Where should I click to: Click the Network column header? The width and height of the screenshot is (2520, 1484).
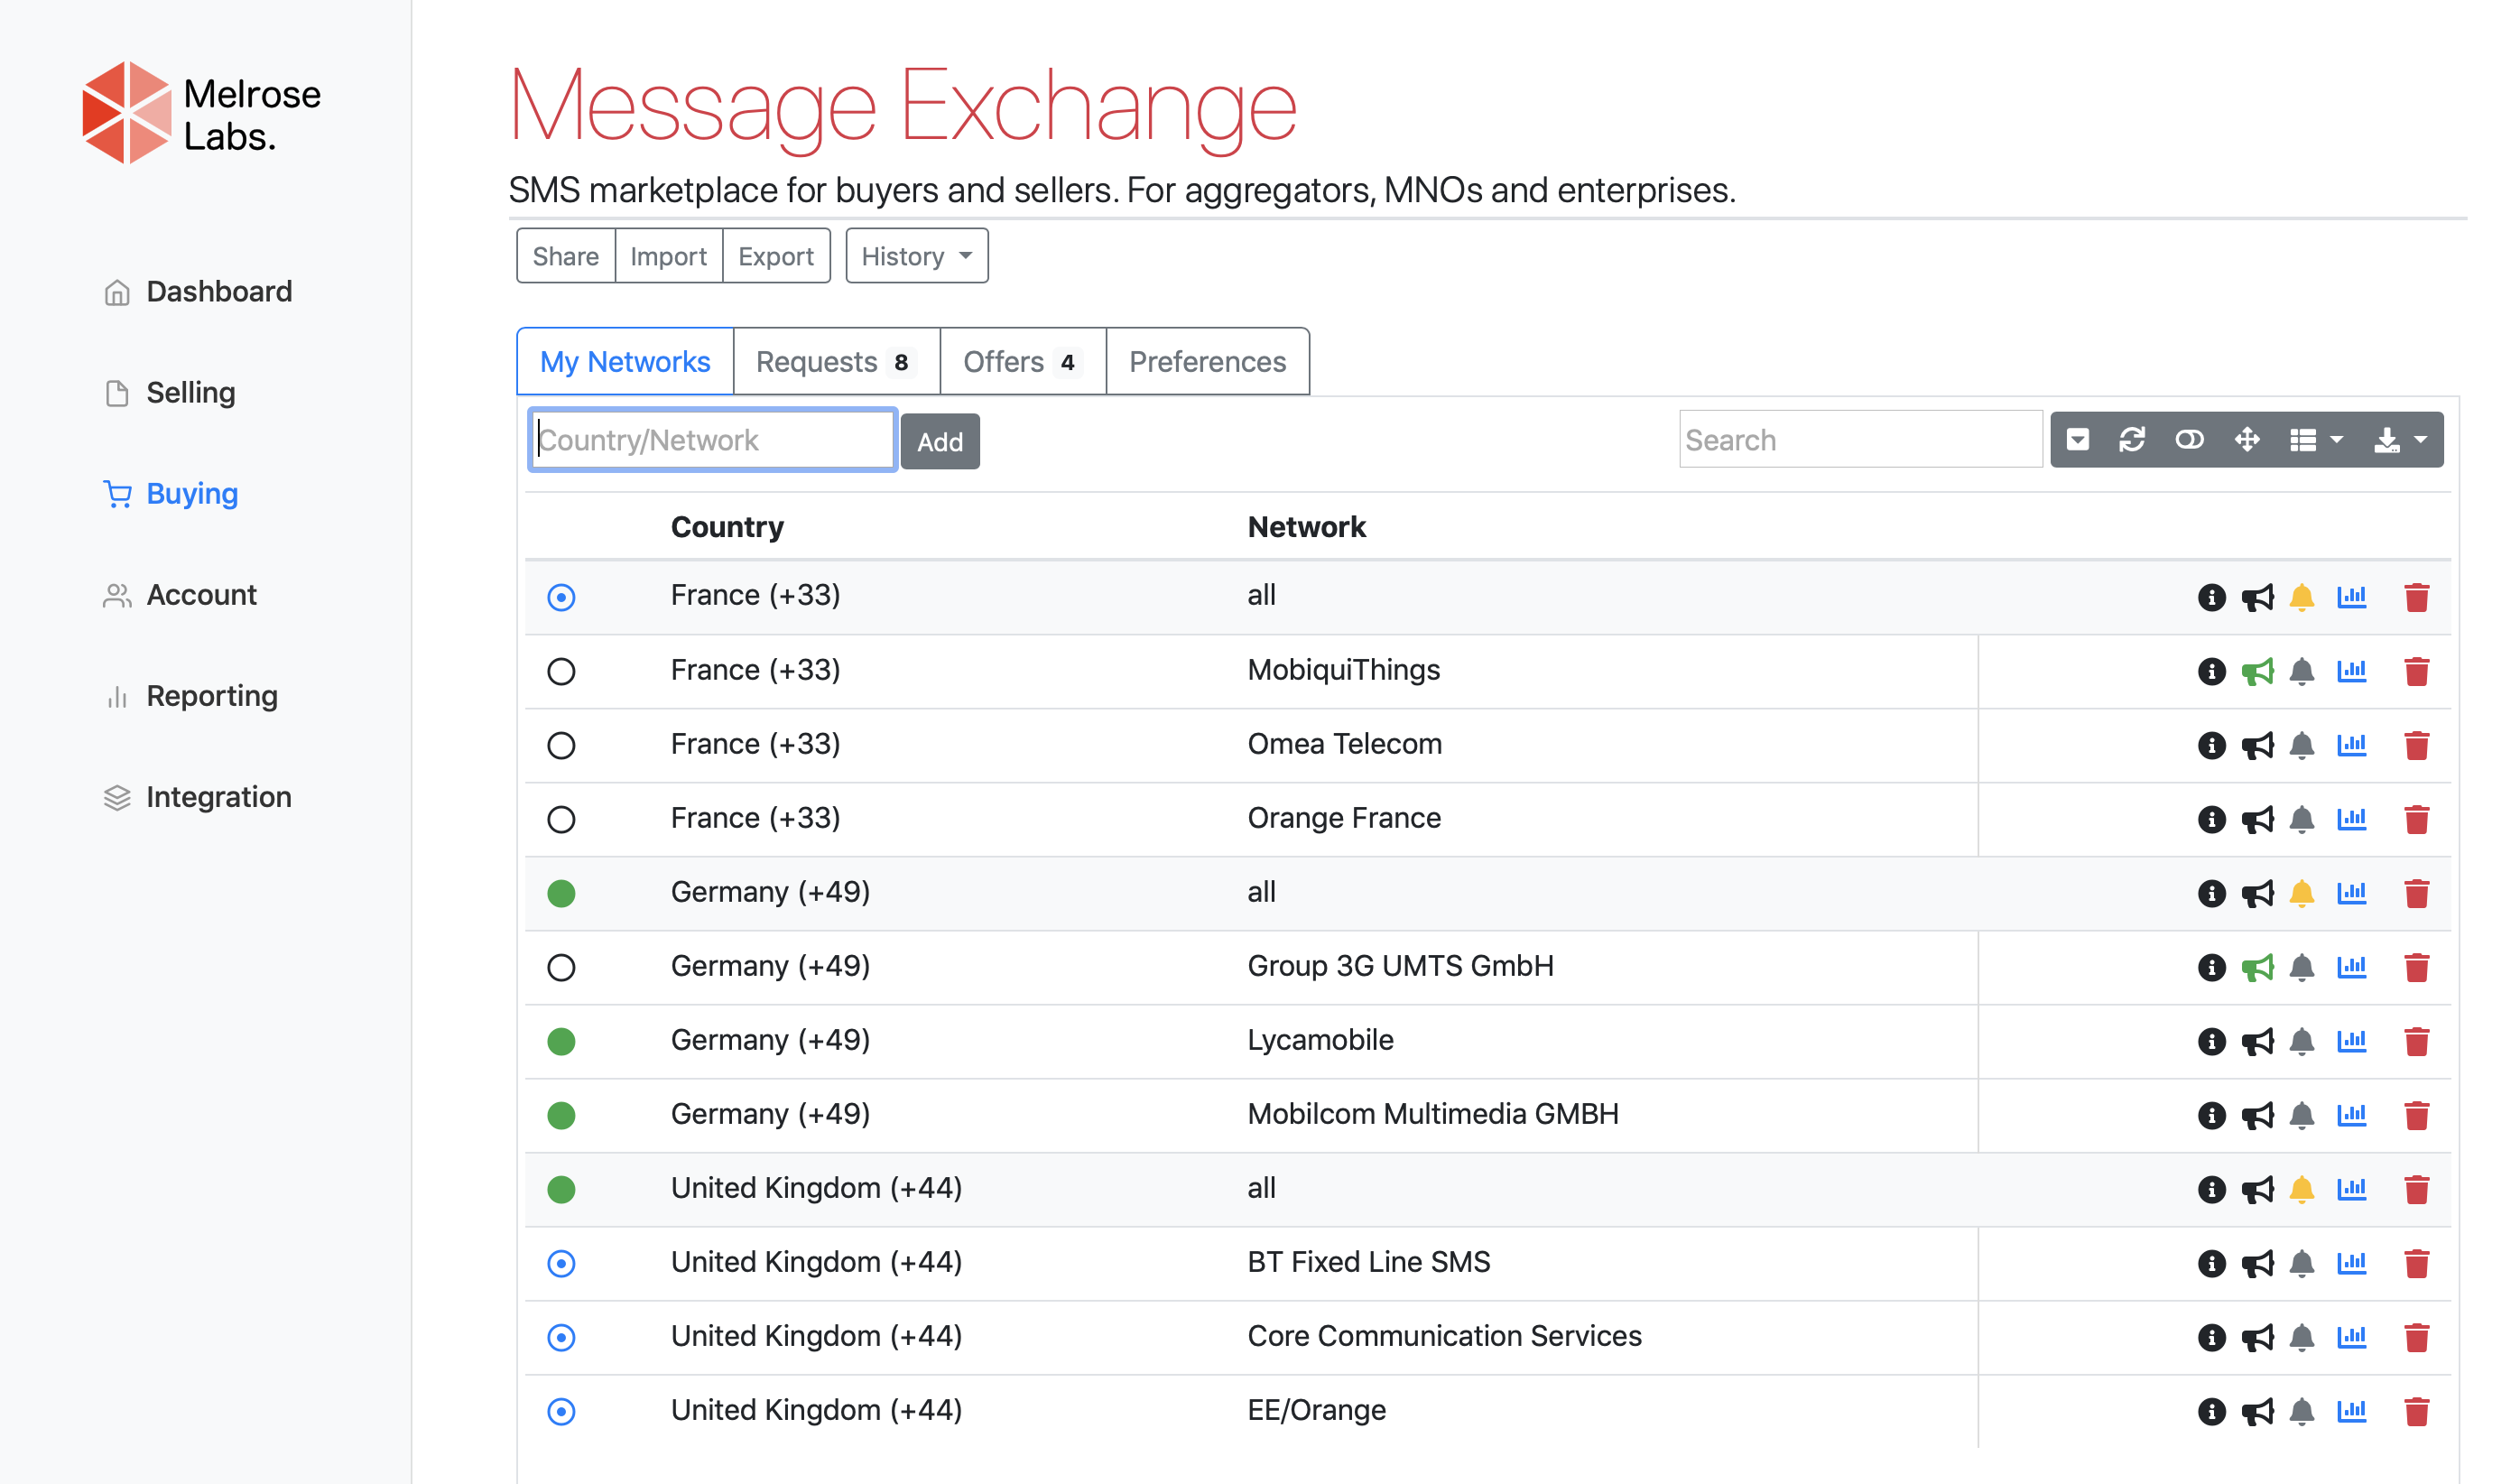[x=1306, y=526]
